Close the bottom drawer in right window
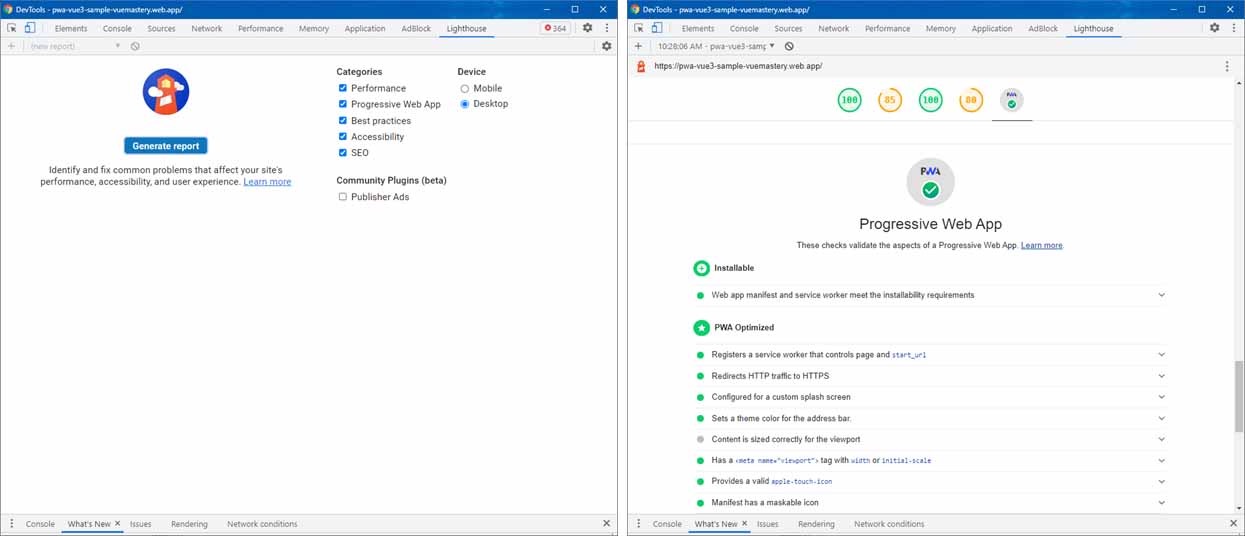The width and height of the screenshot is (1245, 536). [1233, 524]
